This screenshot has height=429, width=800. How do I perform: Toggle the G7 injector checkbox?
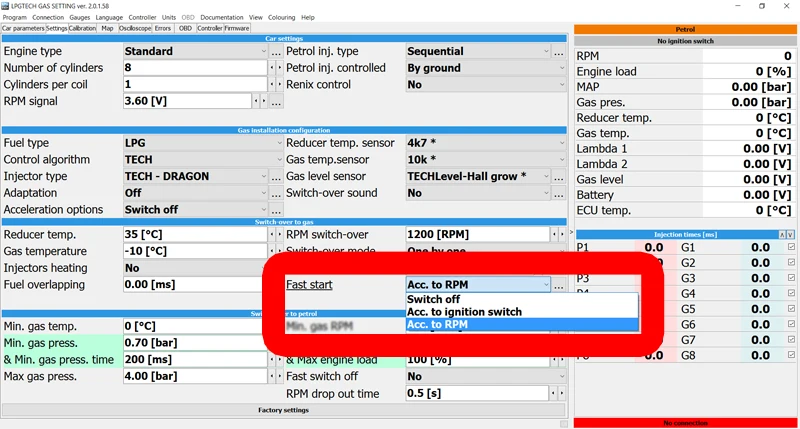click(791, 339)
